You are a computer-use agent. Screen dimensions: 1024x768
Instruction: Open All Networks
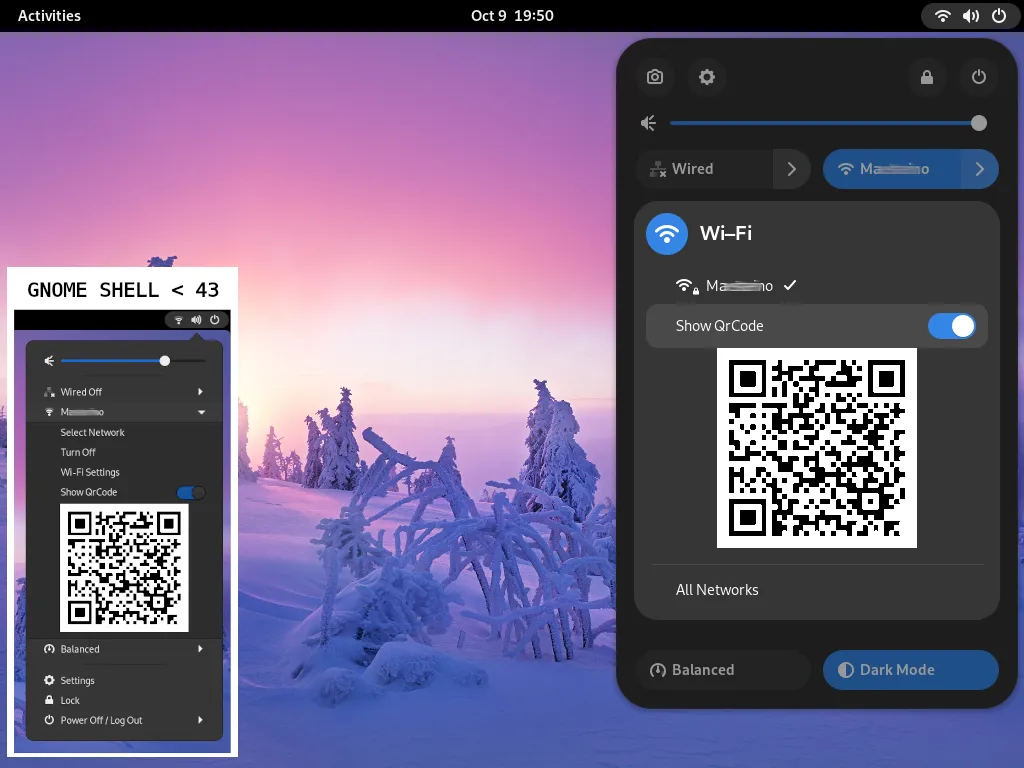[717, 590]
